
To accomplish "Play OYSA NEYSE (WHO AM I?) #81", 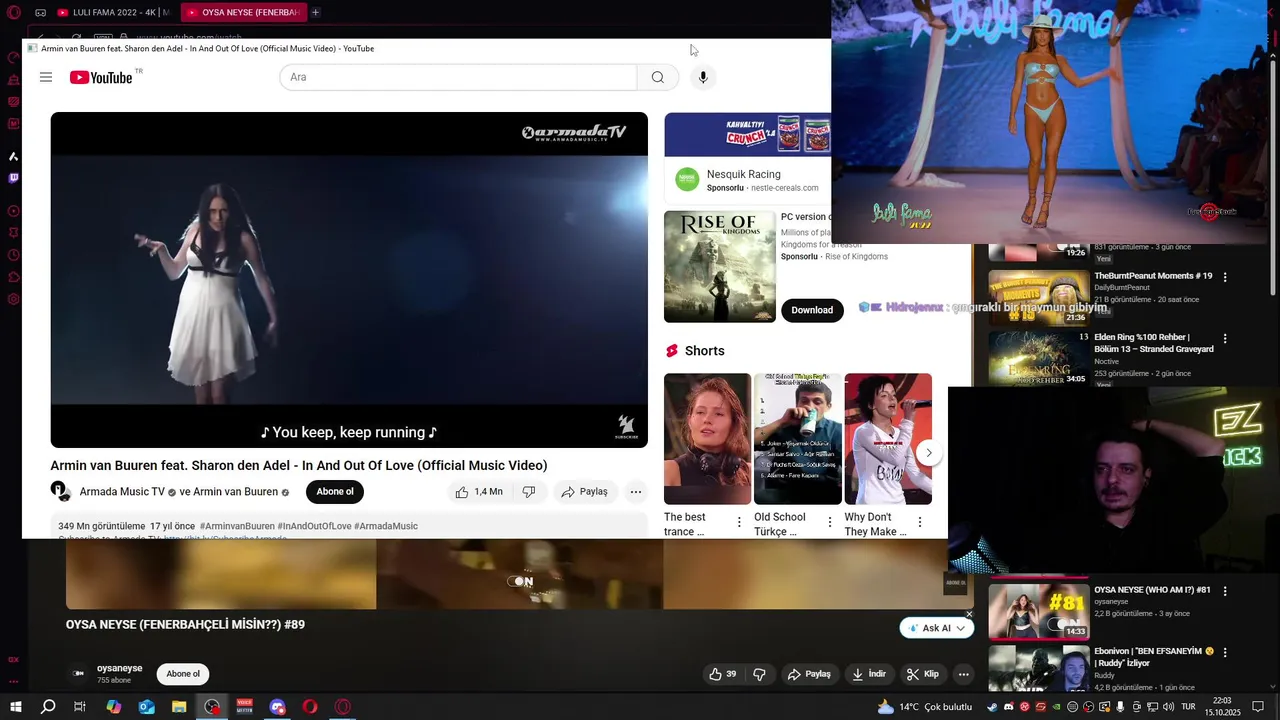I will [1038, 611].
